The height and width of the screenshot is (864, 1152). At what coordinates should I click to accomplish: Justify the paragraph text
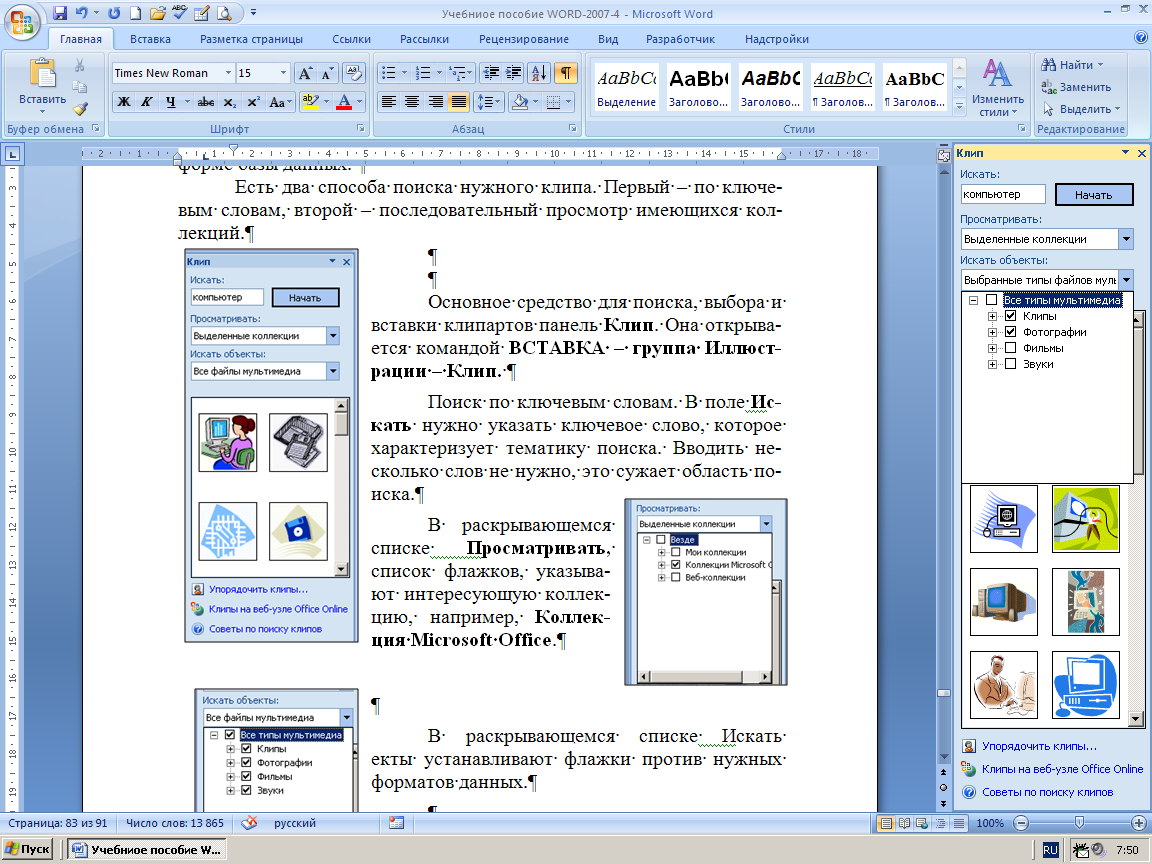coord(459,102)
